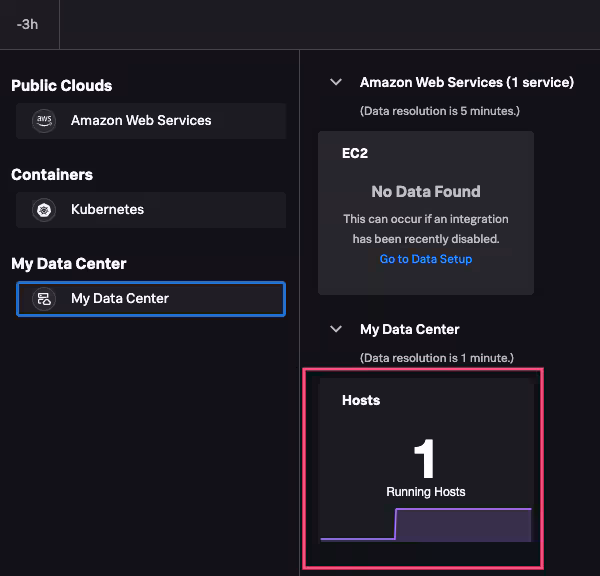Click the purple Hosts sparkline chart
The width and height of the screenshot is (600, 576).
462,524
